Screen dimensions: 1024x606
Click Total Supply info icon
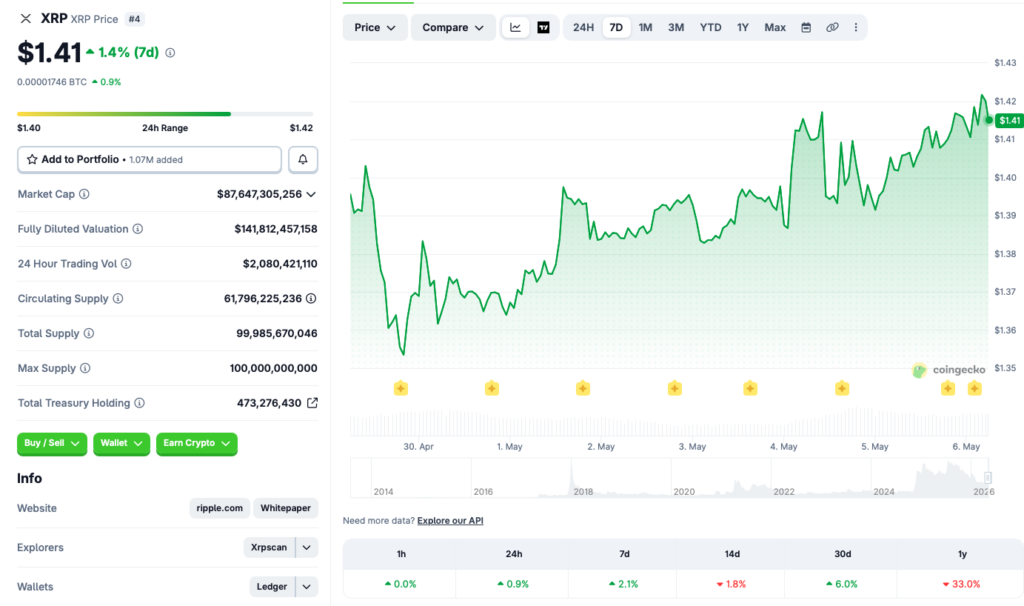(x=89, y=333)
